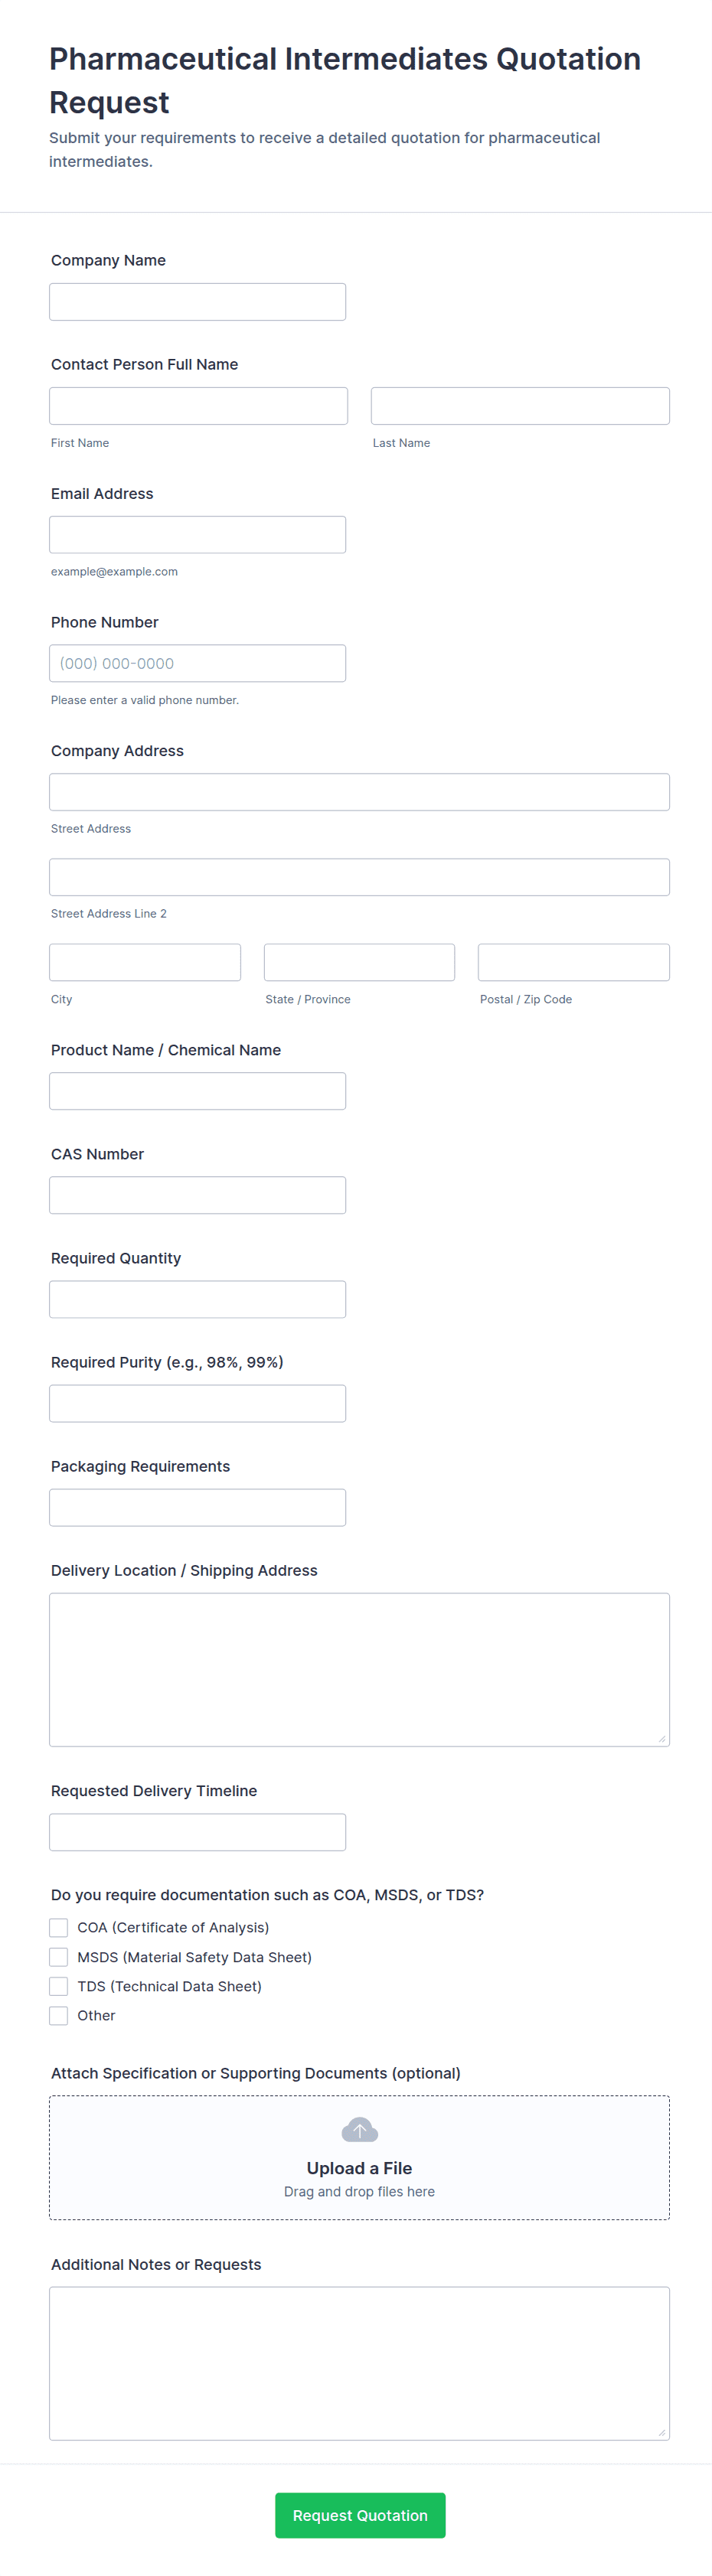Tick the MSDS (Material Safety Data Sheet) checkbox

click(59, 1957)
